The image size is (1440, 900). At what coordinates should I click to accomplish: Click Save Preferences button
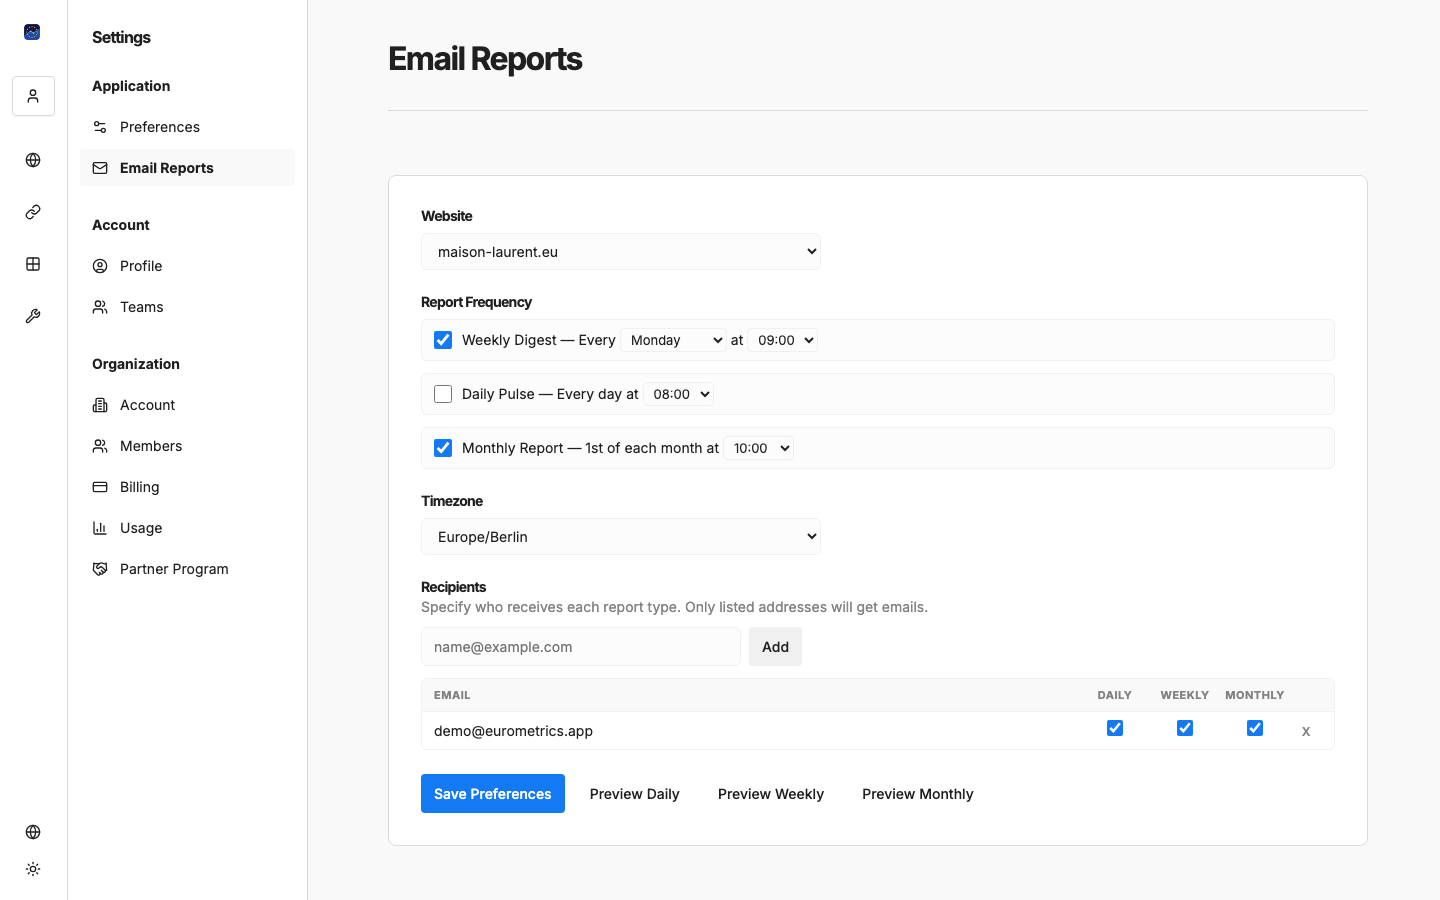click(x=493, y=794)
